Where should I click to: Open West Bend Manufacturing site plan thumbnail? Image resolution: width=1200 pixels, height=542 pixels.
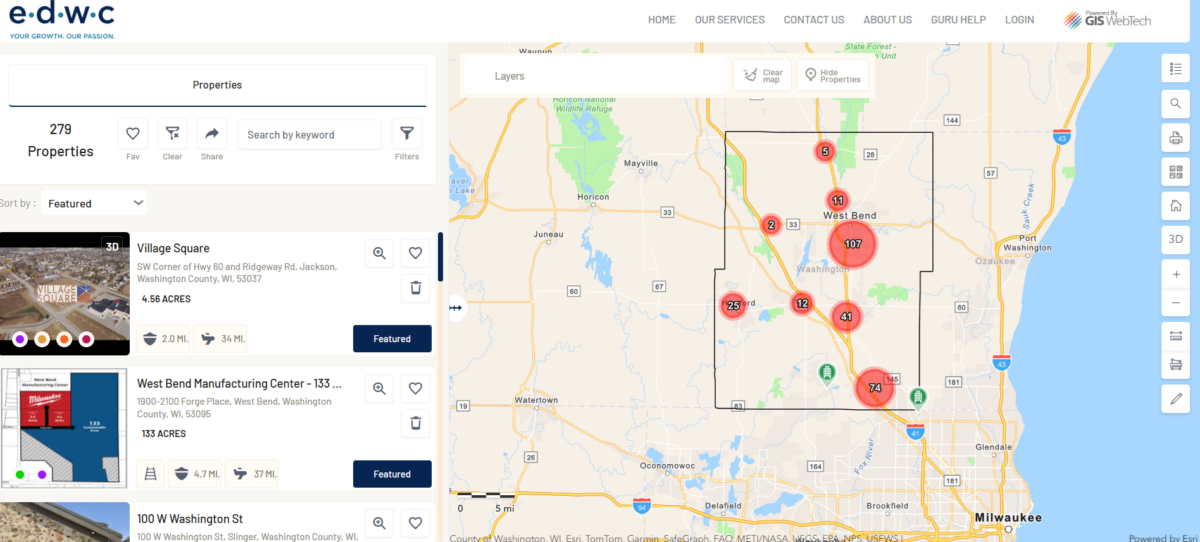(x=65, y=429)
